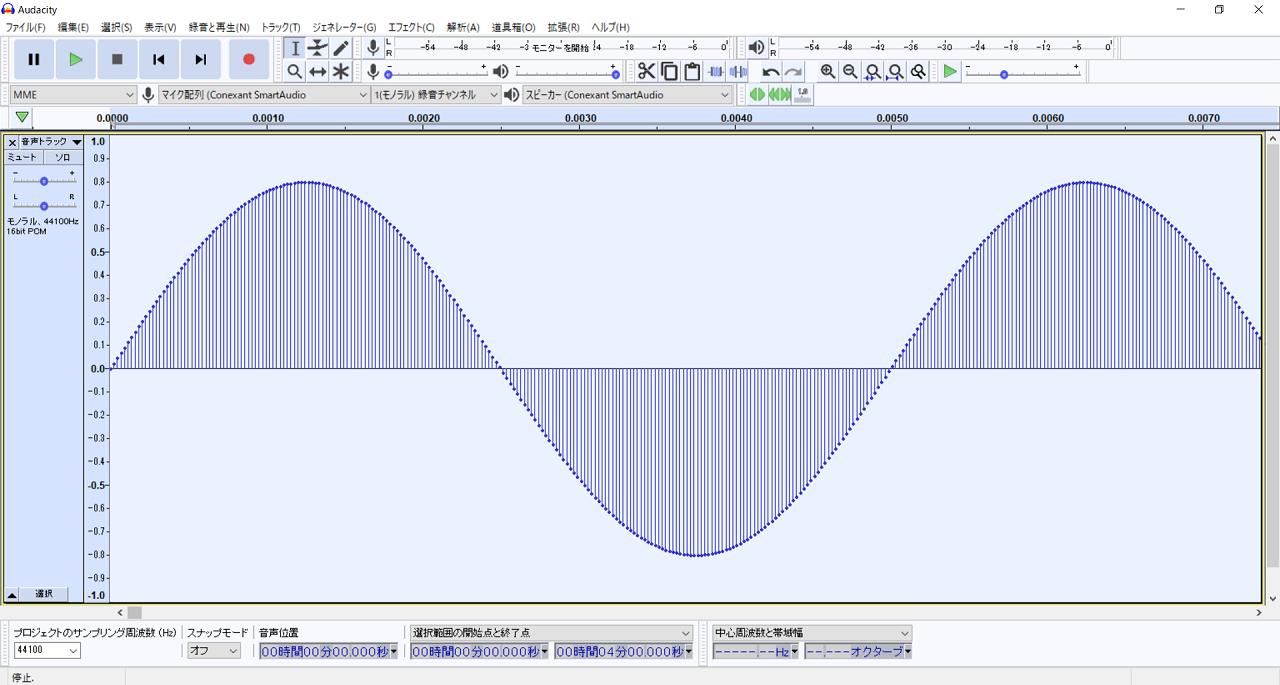Open the マイク配列 recording device dropdown
Screen dimensions: 1280x685
pos(264,94)
